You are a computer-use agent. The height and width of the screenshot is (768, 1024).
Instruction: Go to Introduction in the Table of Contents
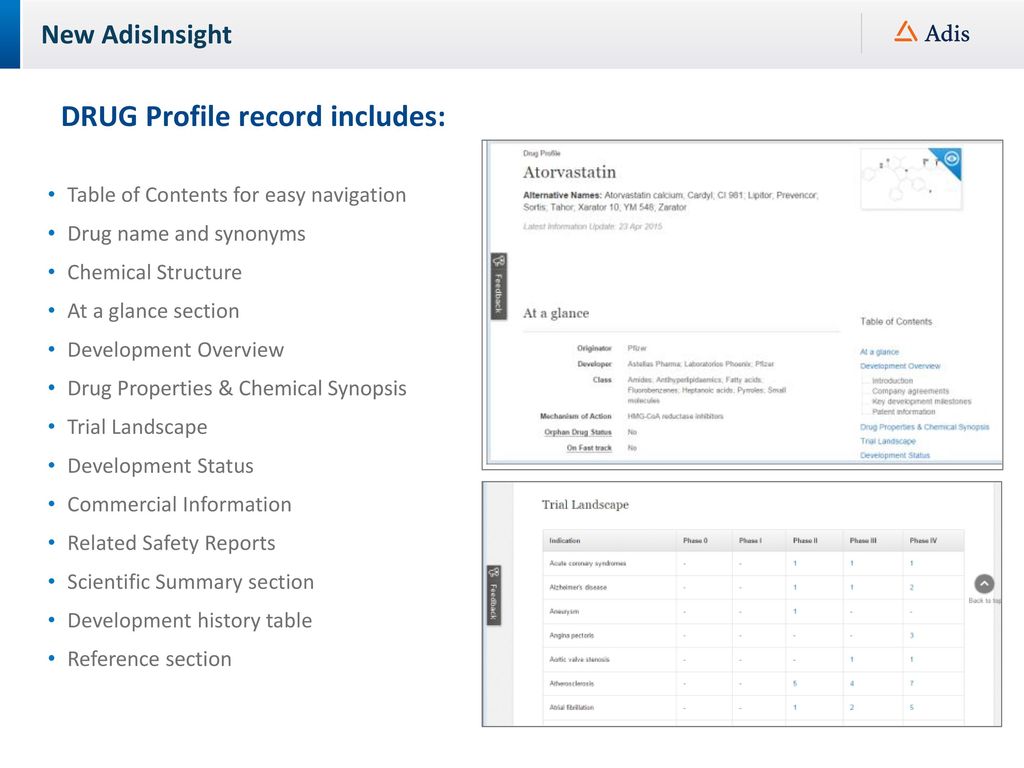click(892, 381)
